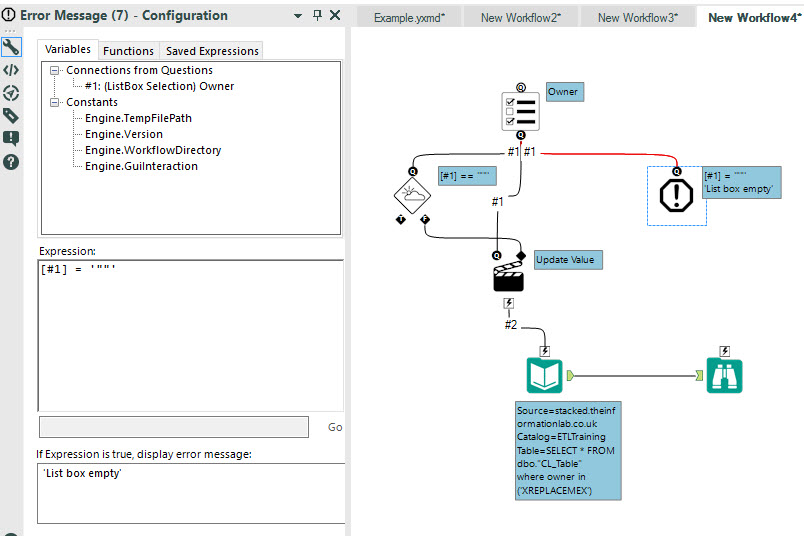
Task: Select the Browse binoculars tool
Action: click(725, 376)
